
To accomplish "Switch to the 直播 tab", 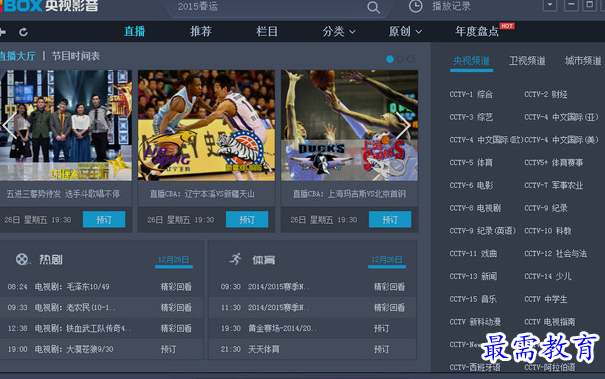I will (135, 32).
